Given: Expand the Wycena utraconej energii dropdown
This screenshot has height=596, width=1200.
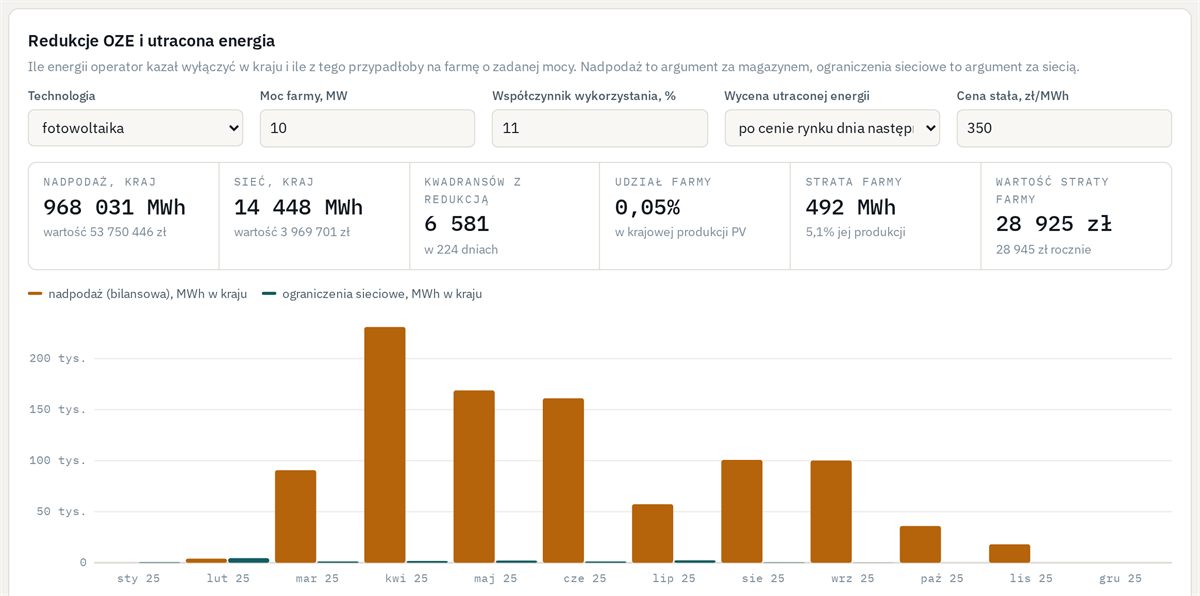Looking at the screenshot, I should coord(832,128).
